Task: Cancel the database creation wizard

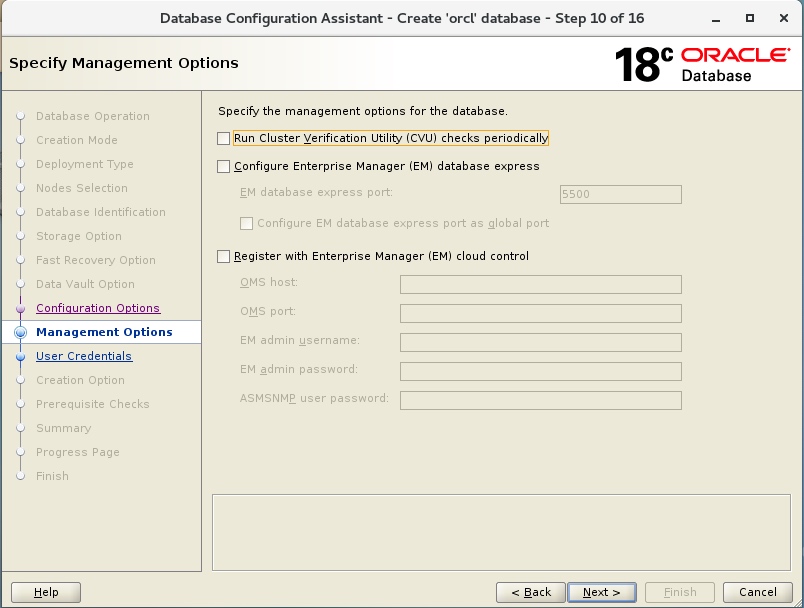Action: coord(757,592)
